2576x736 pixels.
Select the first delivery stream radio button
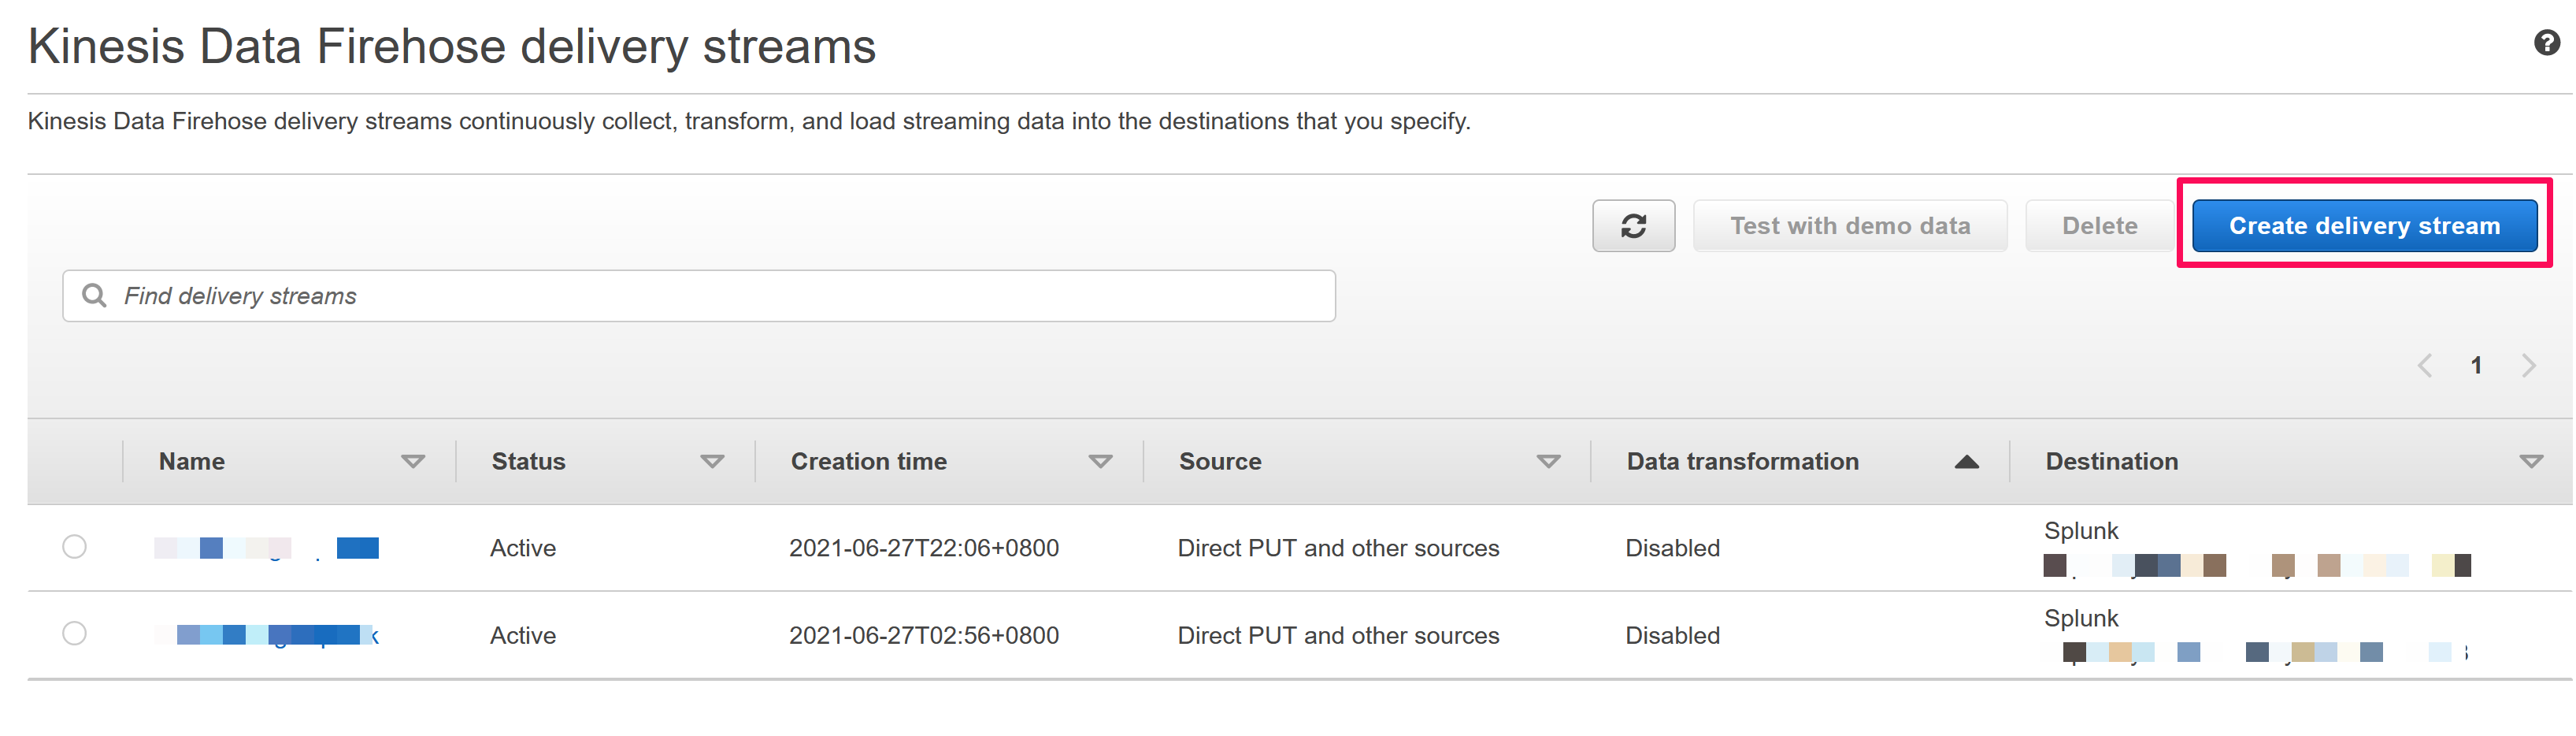(x=74, y=547)
